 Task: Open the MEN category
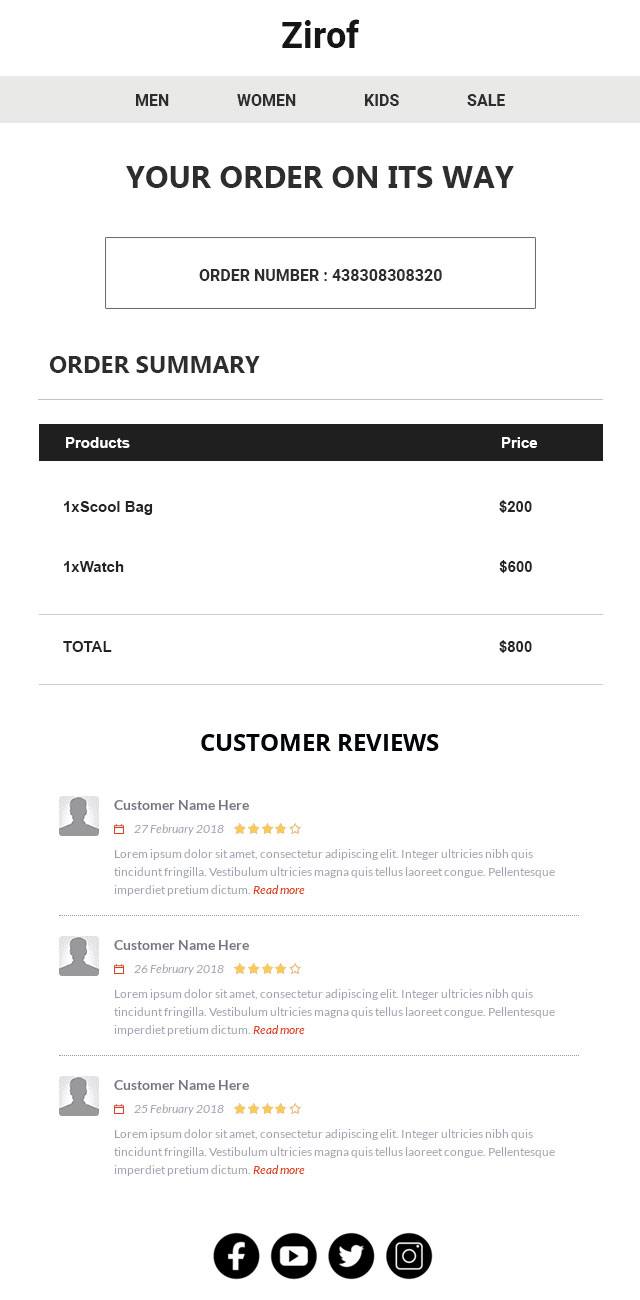coord(152,100)
